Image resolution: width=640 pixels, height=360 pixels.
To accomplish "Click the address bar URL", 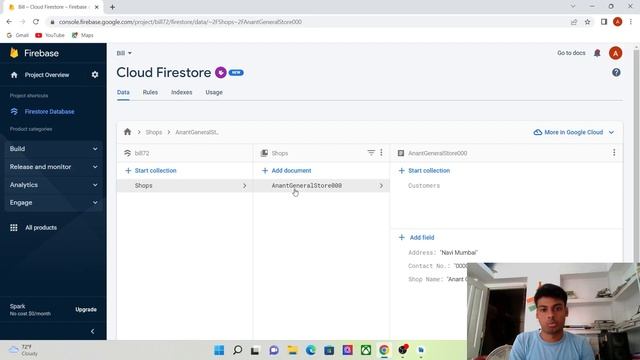I will tap(180, 22).
